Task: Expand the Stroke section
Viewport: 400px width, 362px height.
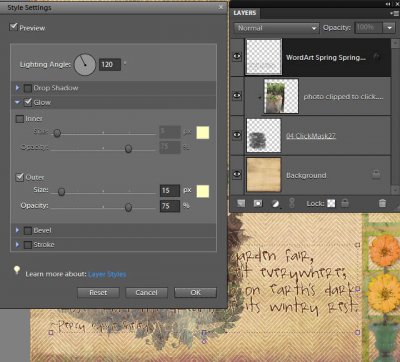Action: click(x=17, y=244)
